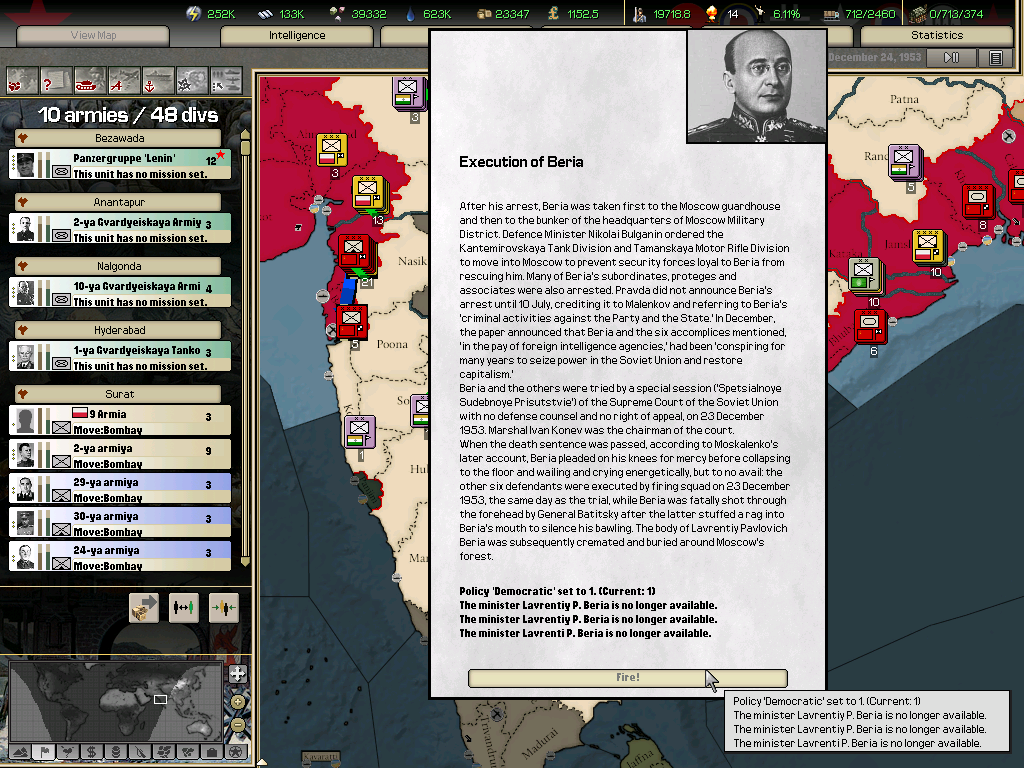Open naval units list with anchor icon
Screen dimensions: 1024x768
tap(157, 79)
